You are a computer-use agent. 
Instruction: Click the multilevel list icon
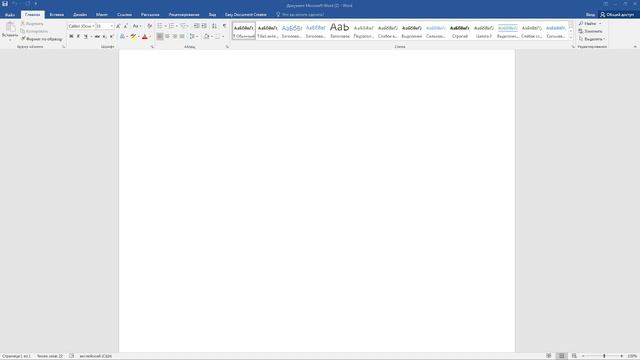coord(183,26)
